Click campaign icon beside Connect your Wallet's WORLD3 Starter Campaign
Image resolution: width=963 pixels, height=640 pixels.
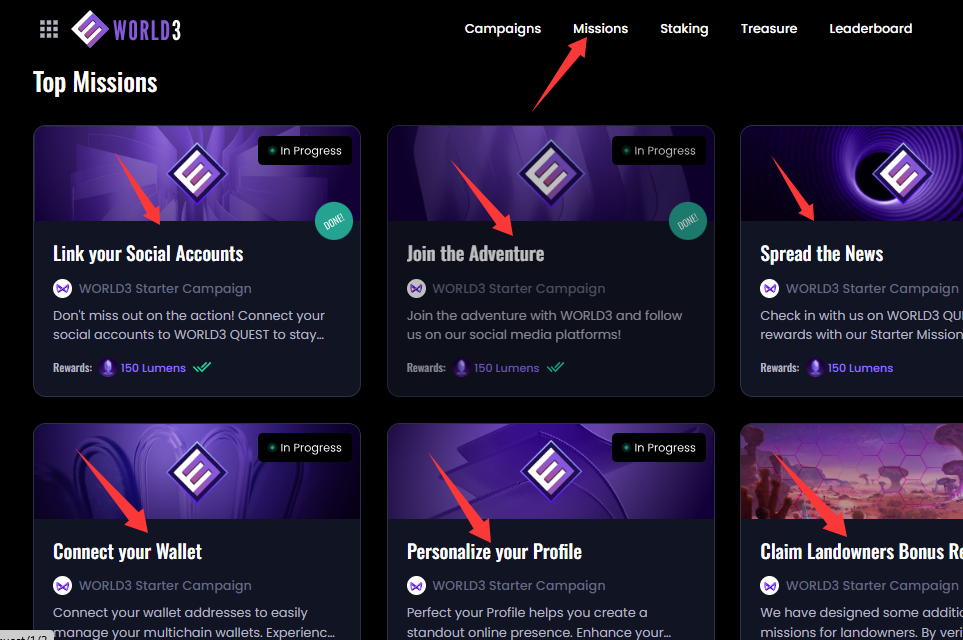click(63, 585)
